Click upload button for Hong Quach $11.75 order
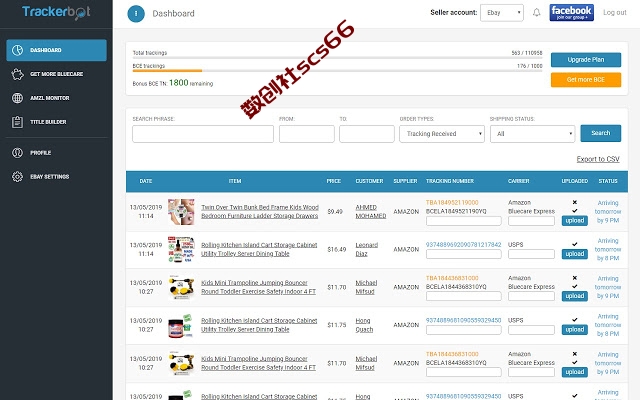 point(575,330)
